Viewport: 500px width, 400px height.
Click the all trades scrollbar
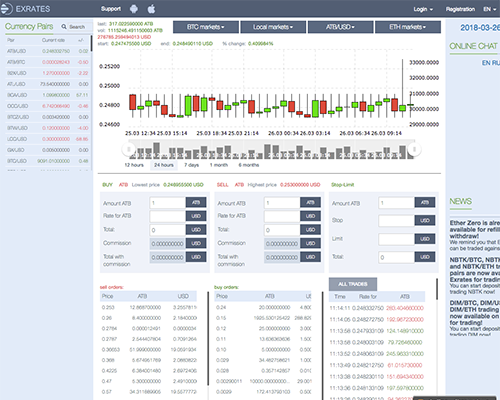(x=437, y=289)
